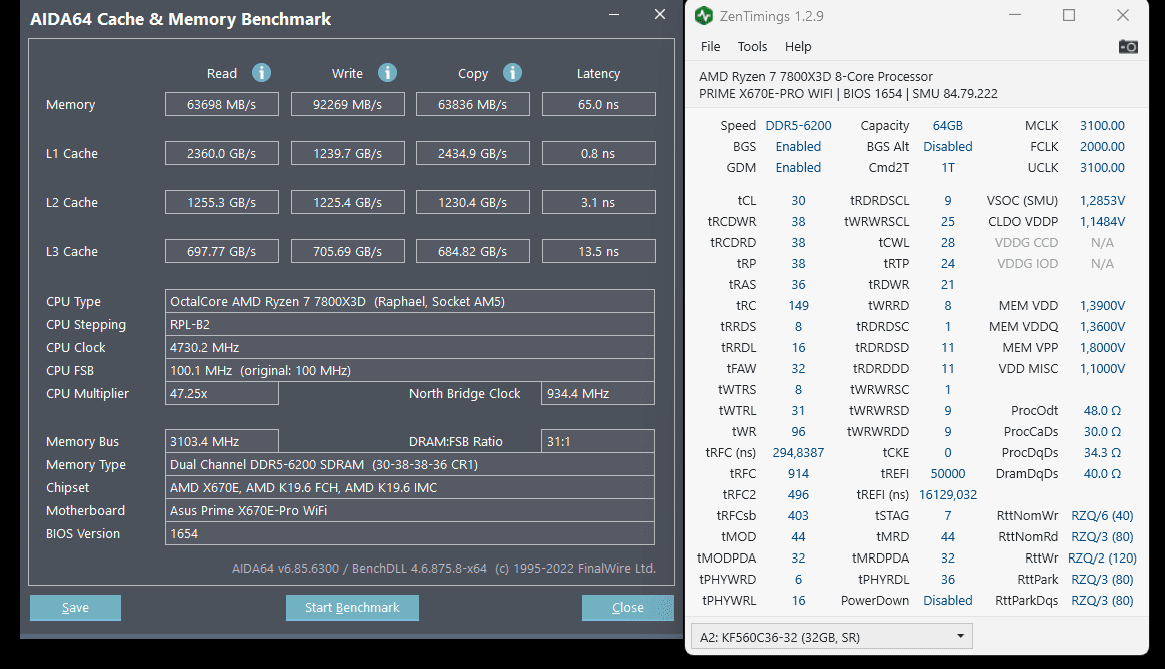
Task: Click the L1 Cache write 1239.7 GB/s
Action: [348, 154]
